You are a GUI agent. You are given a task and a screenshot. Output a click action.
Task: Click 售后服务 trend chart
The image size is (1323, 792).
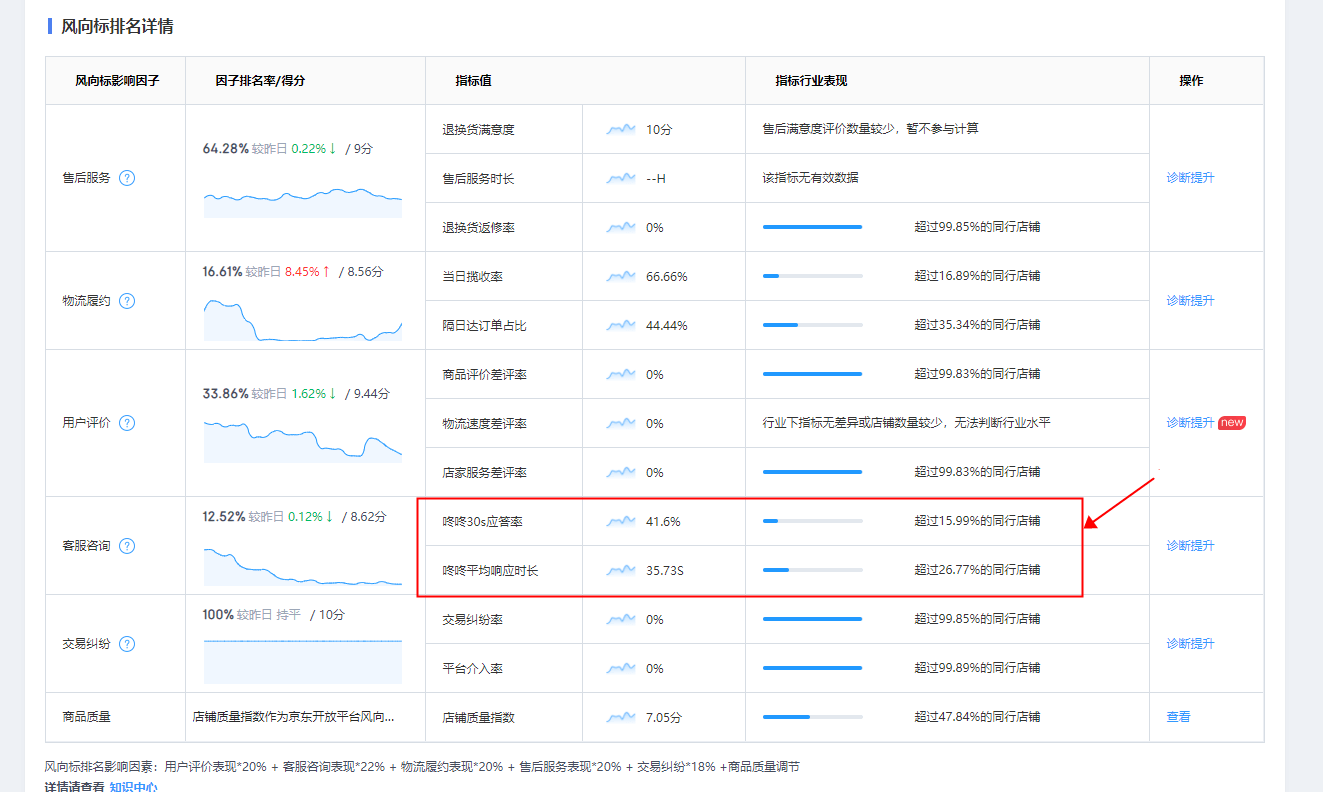pyautogui.click(x=303, y=201)
